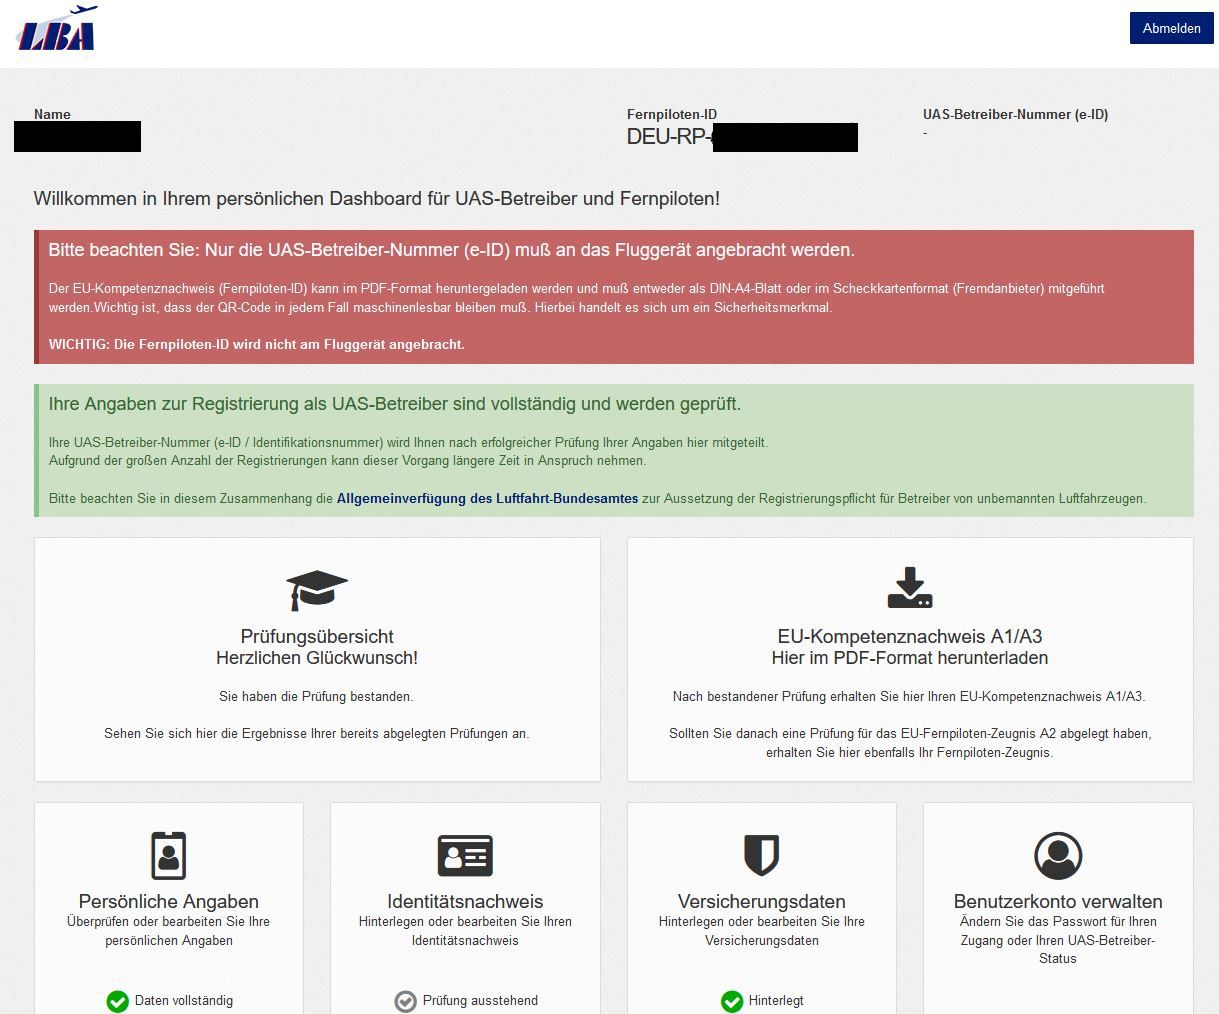Click the download icon for EU-Kompetenznachweis
The width and height of the screenshot is (1219, 1014).
point(909,588)
